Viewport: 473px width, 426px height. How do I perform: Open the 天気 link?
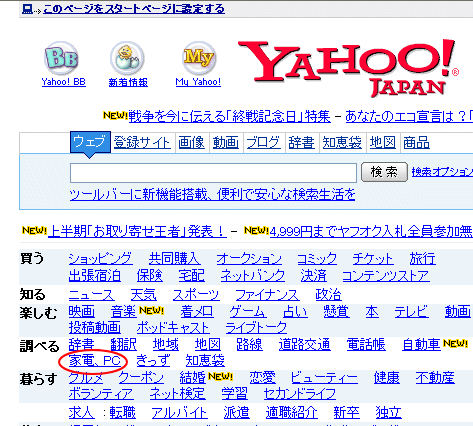pyautogui.click(x=143, y=295)
